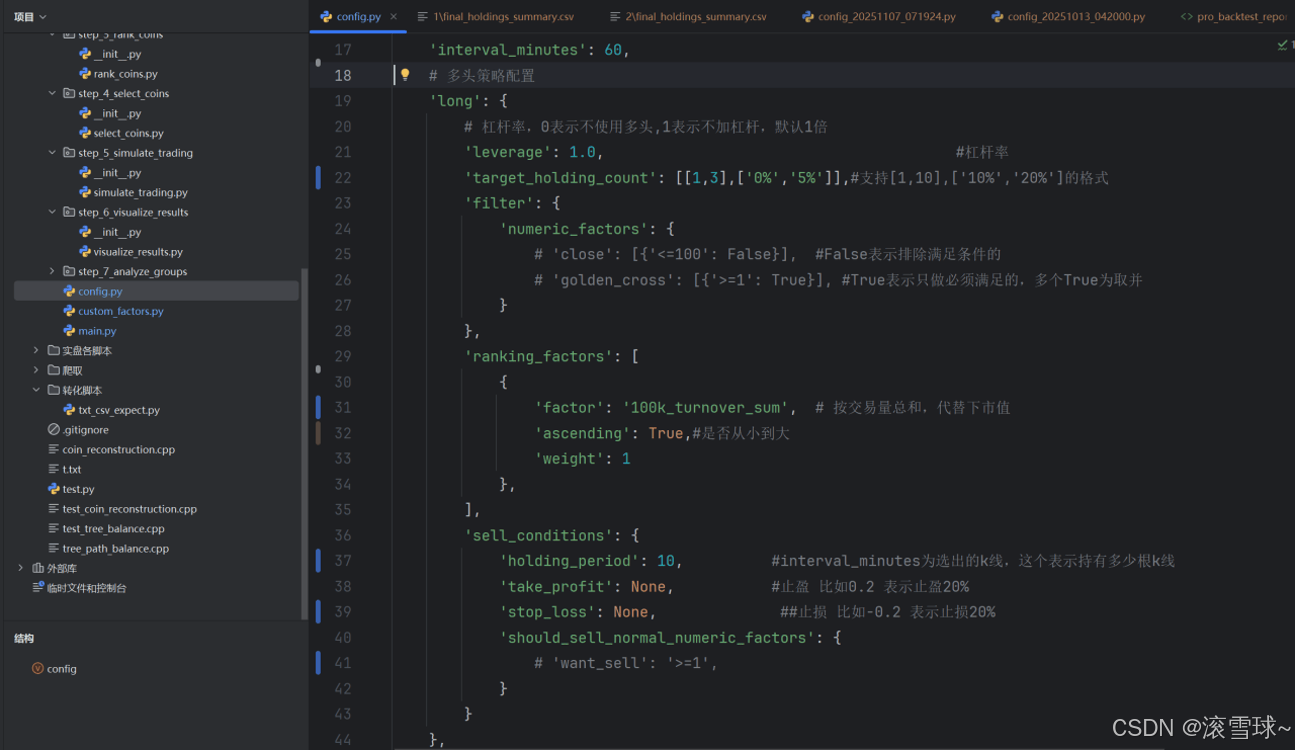Expand the 实盘各脚本 folder arrow
This screenshot has height=750, width=1296.
coord(37,351)
